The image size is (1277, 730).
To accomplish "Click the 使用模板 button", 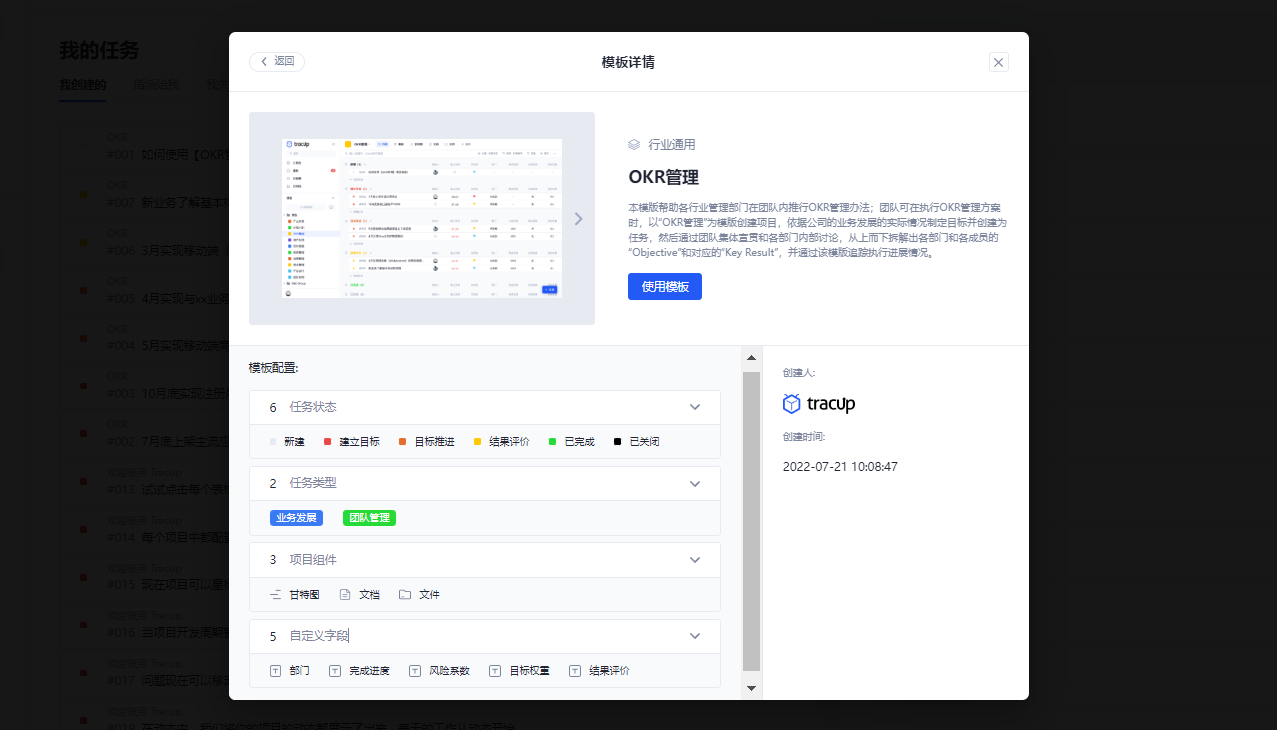I will (664, 286).
